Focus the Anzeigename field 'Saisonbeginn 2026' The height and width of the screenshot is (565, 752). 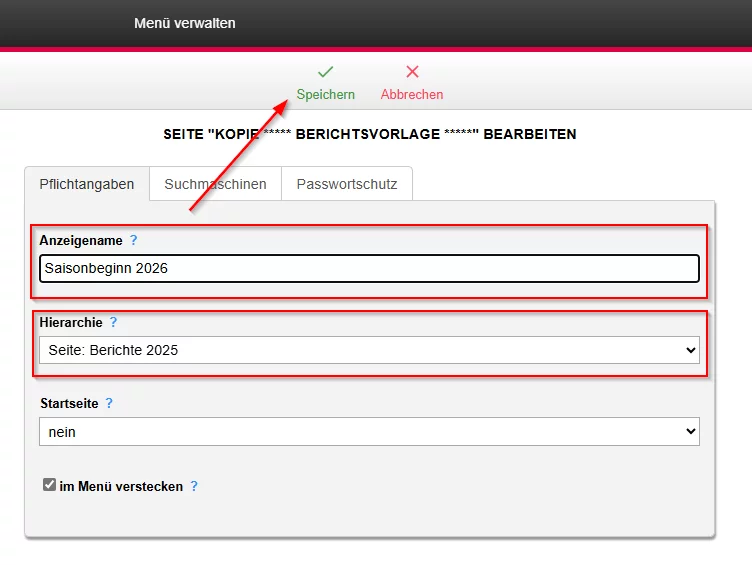click(x=369, y=268)
